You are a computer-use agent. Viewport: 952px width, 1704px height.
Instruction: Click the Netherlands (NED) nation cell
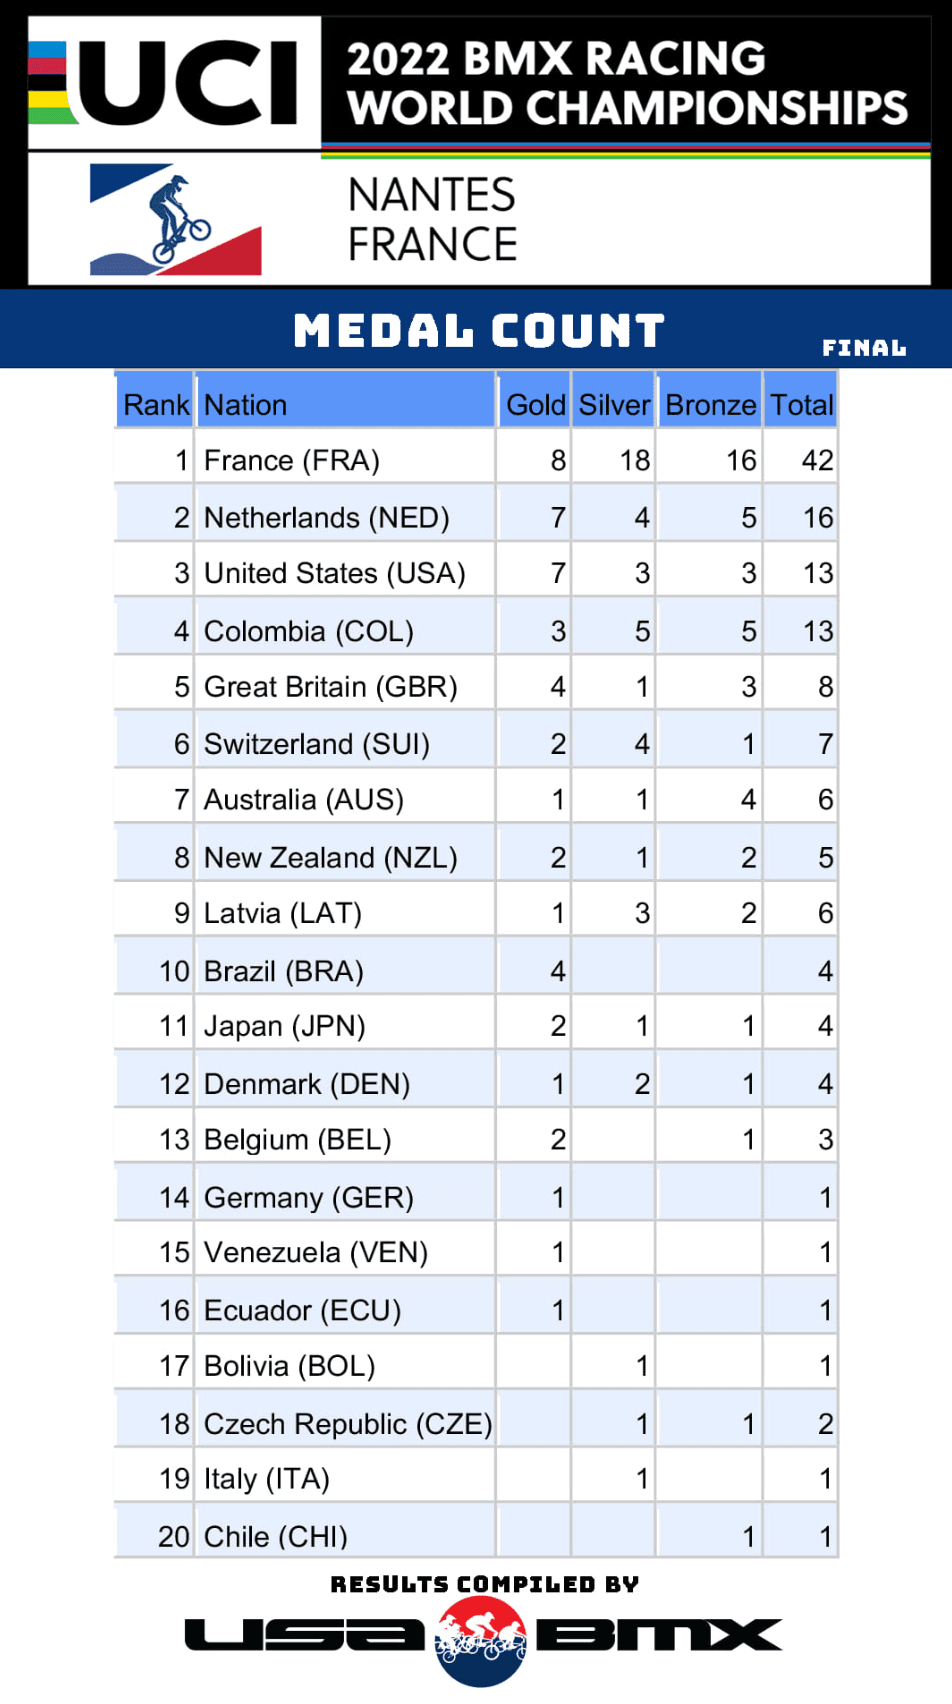pyautogui.click(x=326, y=518)
